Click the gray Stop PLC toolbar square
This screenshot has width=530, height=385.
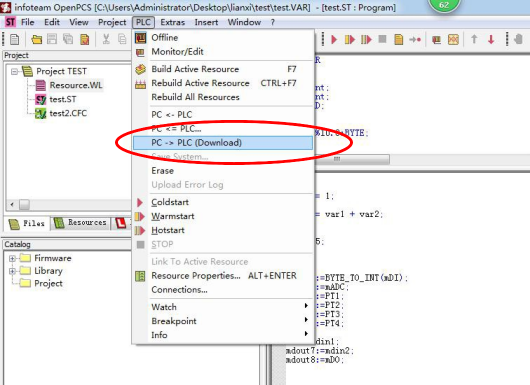coord(382,39)
